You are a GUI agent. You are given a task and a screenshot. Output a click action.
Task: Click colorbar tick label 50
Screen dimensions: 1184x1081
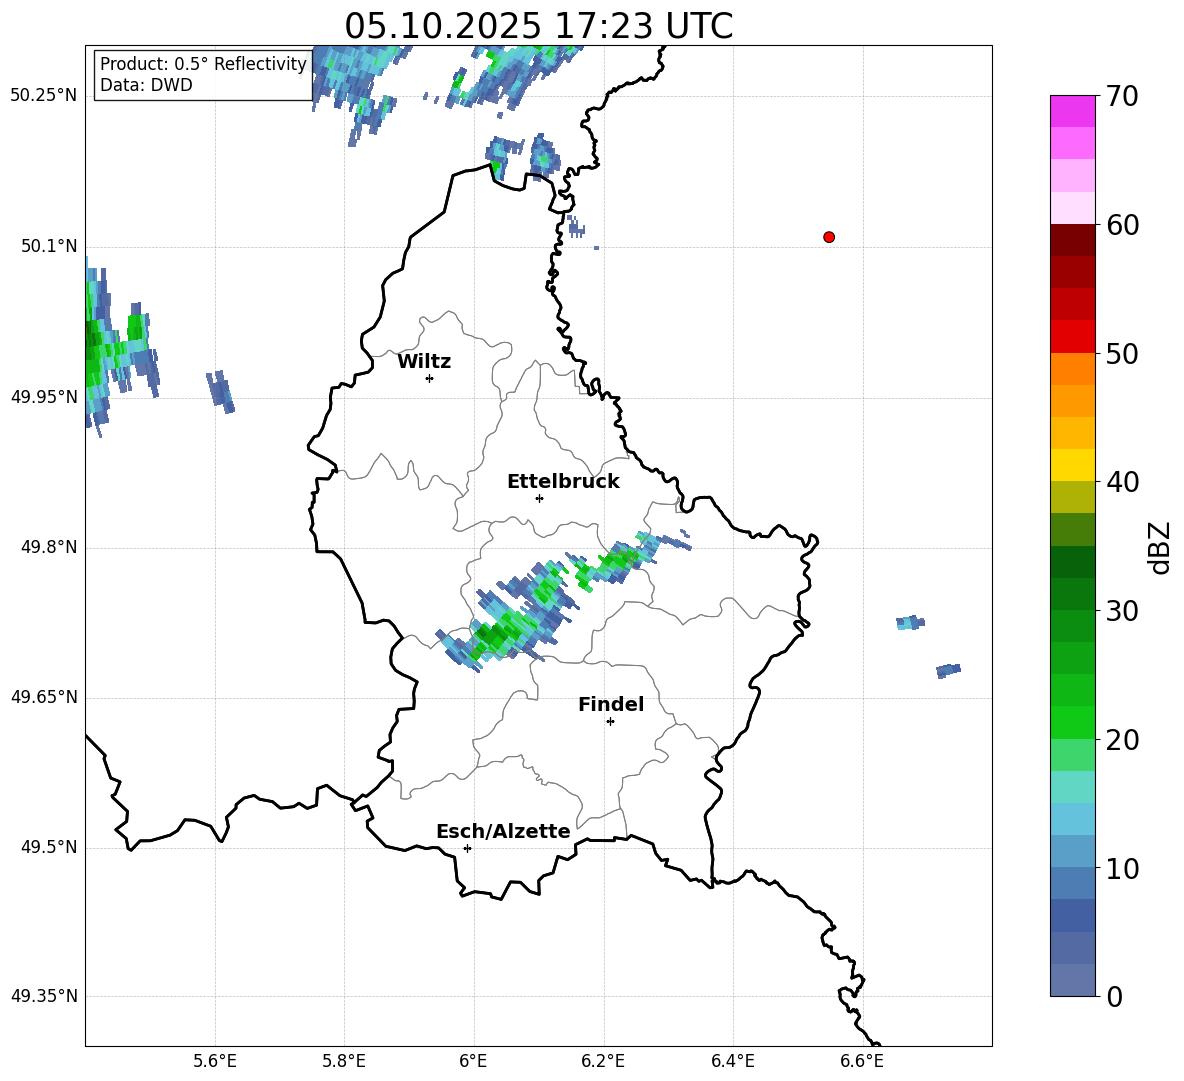1122,354
